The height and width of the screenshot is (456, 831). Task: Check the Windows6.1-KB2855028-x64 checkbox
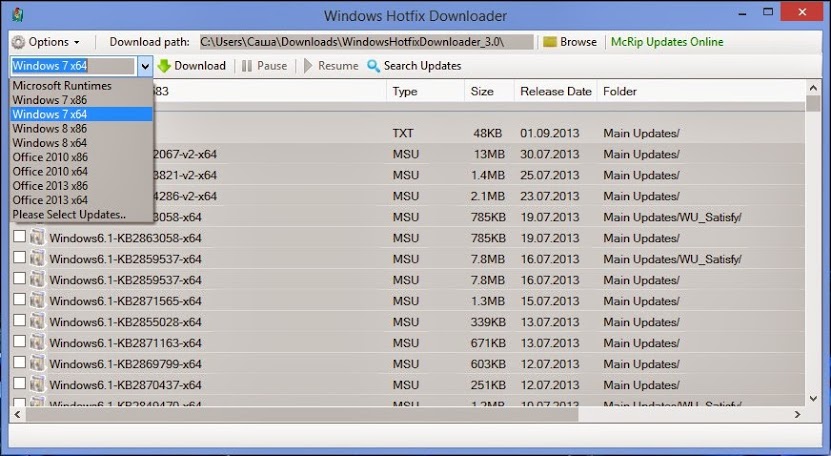coord(20,320)
